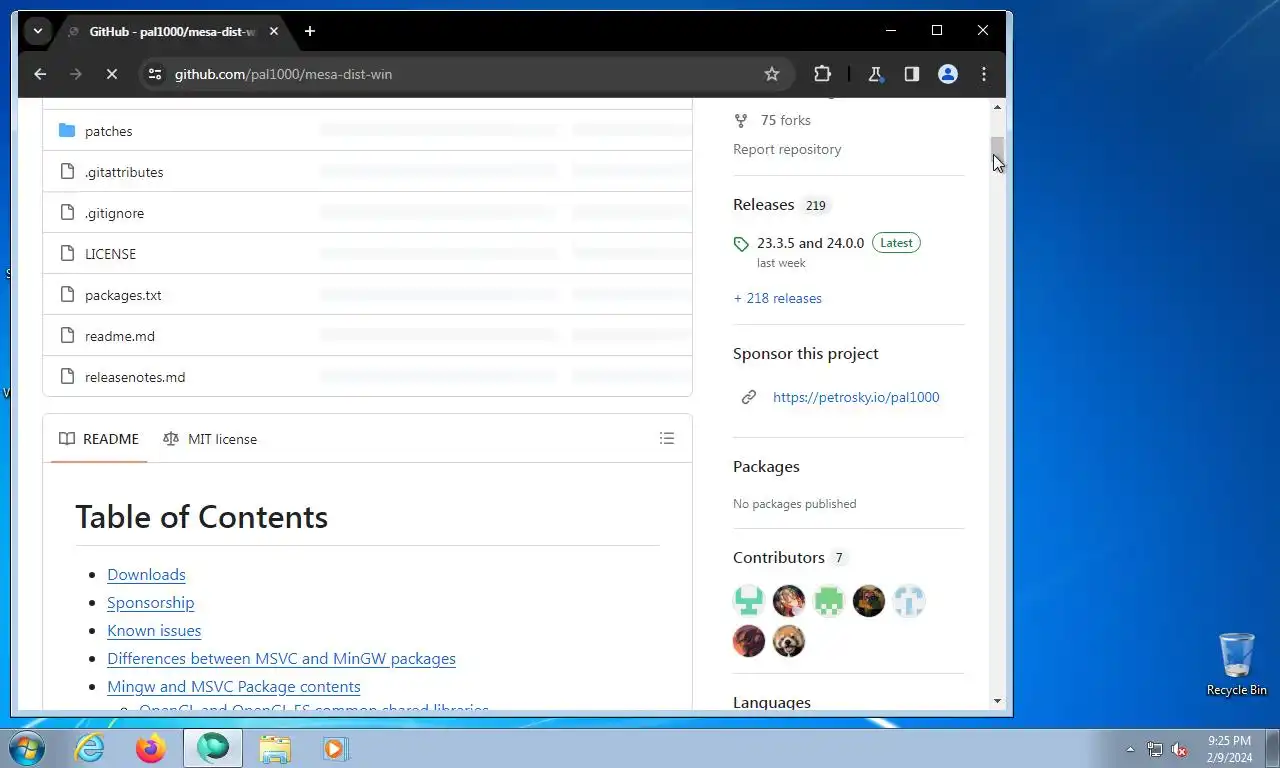Switch to the README tab
This screenshot has height=768, width=1280.
[x=99, y=439]
